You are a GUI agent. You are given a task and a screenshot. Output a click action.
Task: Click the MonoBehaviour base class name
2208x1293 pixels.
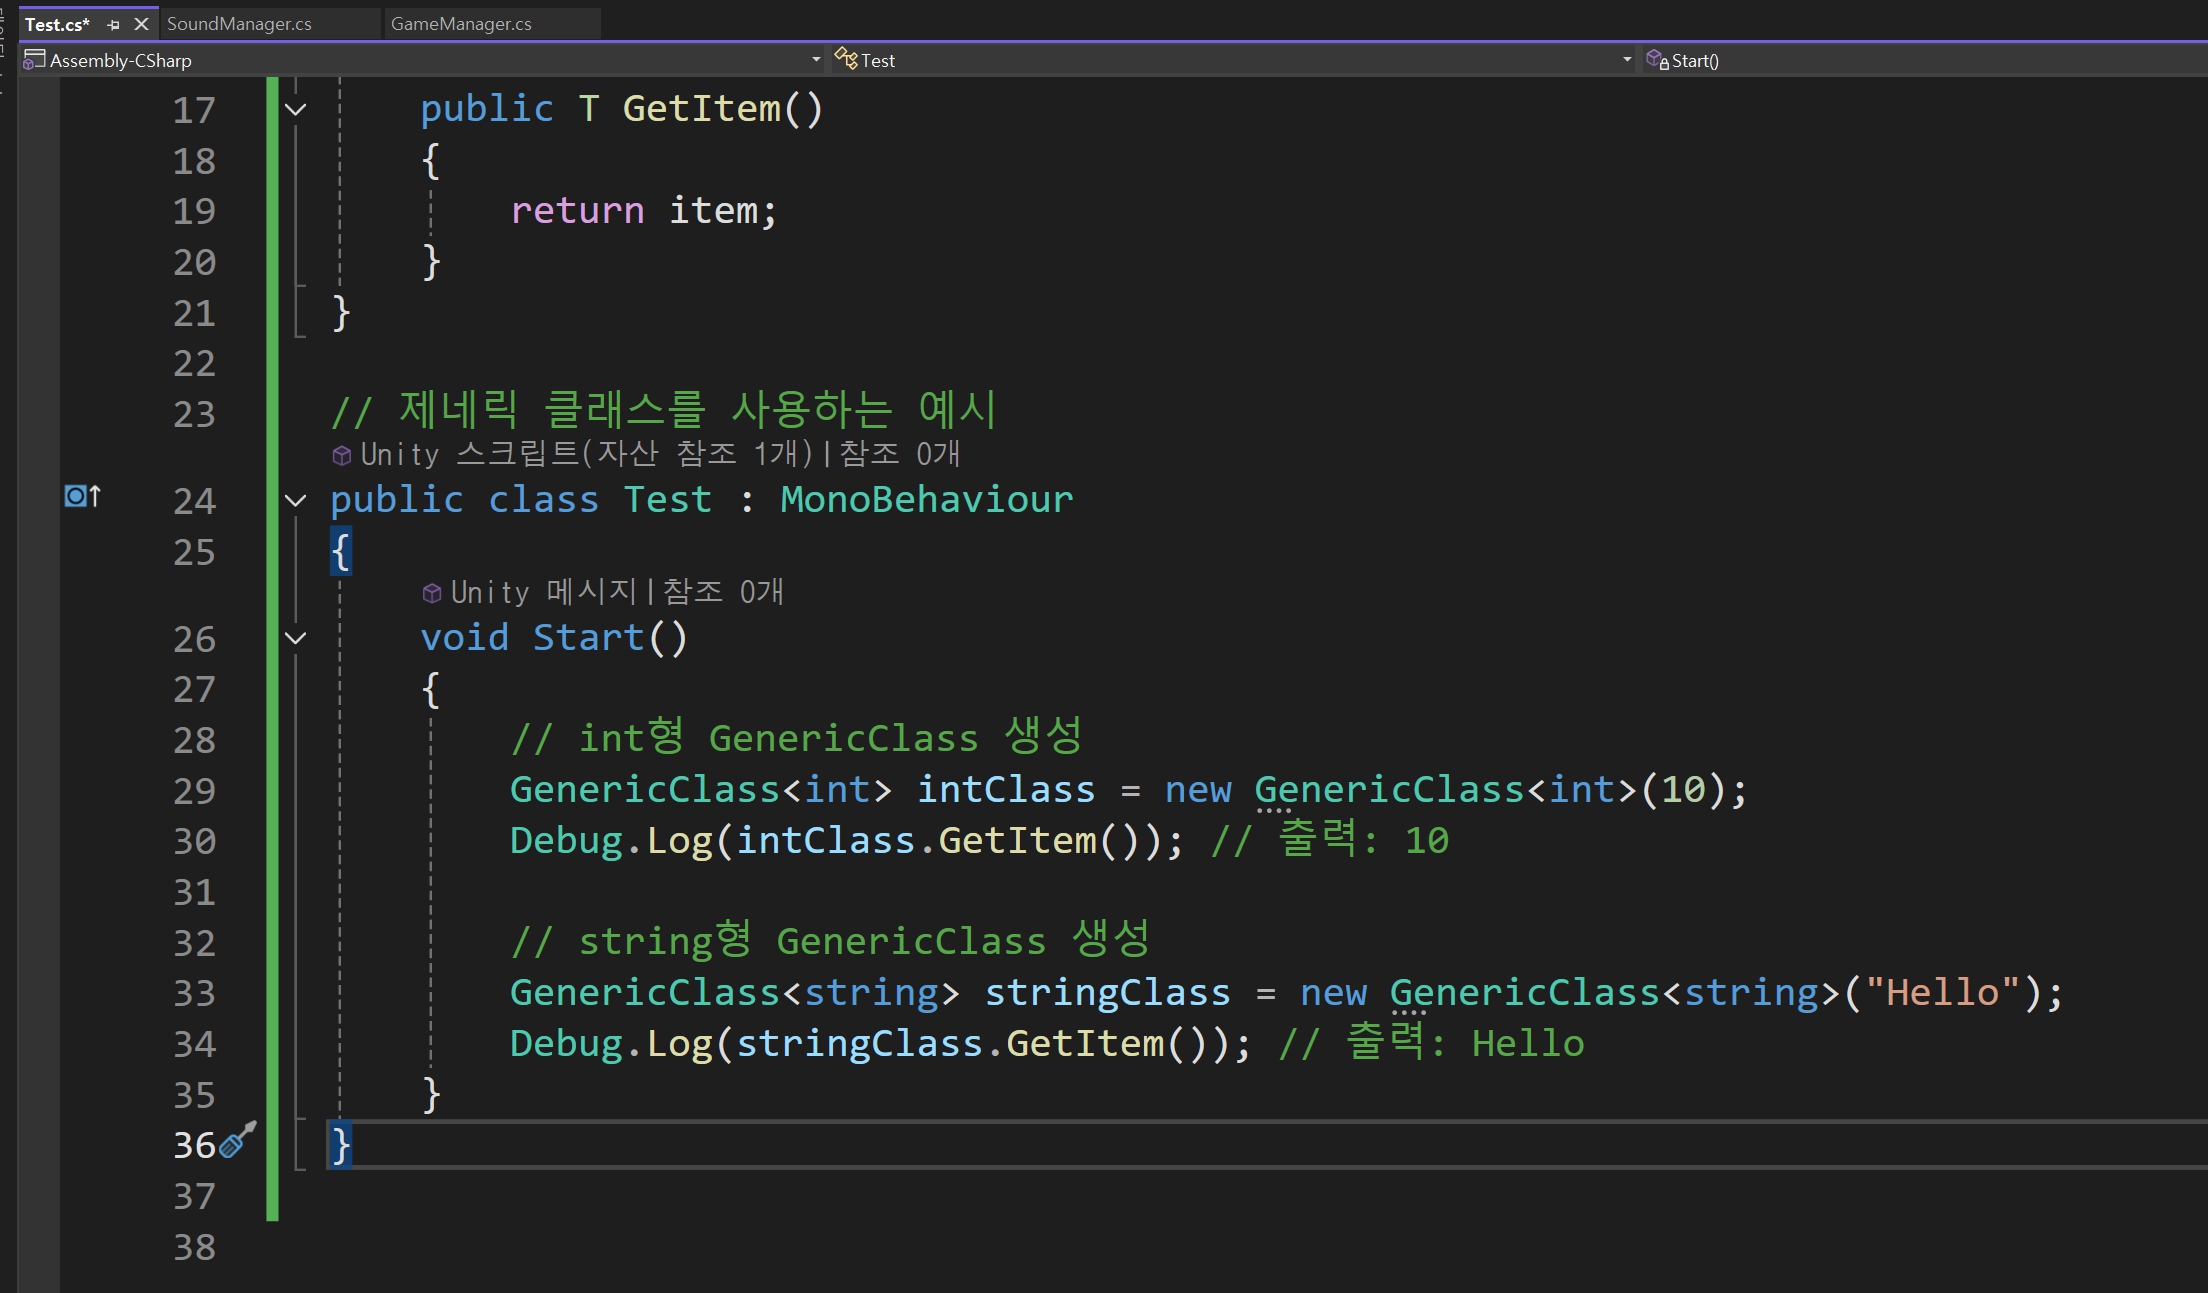(926, 499)
